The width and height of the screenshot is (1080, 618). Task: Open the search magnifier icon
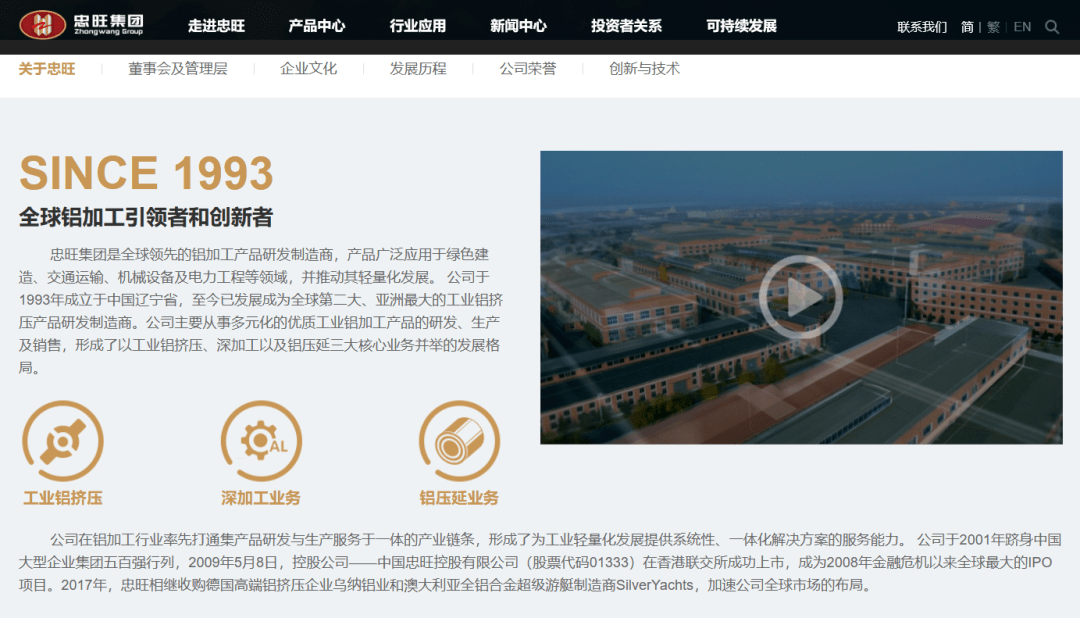click(1052, 27)
